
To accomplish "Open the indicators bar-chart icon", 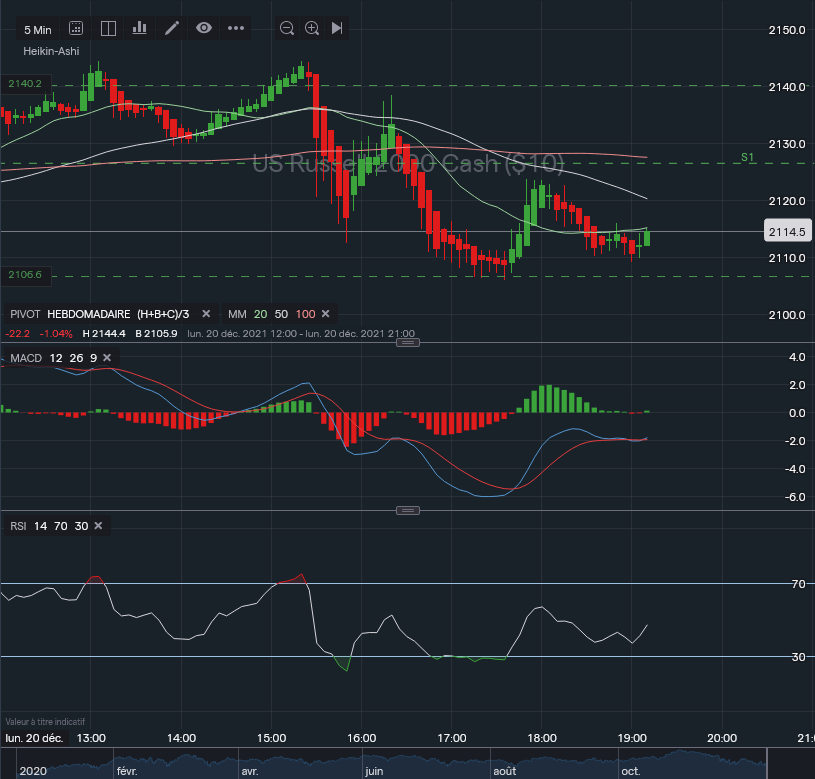I will (140, 28).
